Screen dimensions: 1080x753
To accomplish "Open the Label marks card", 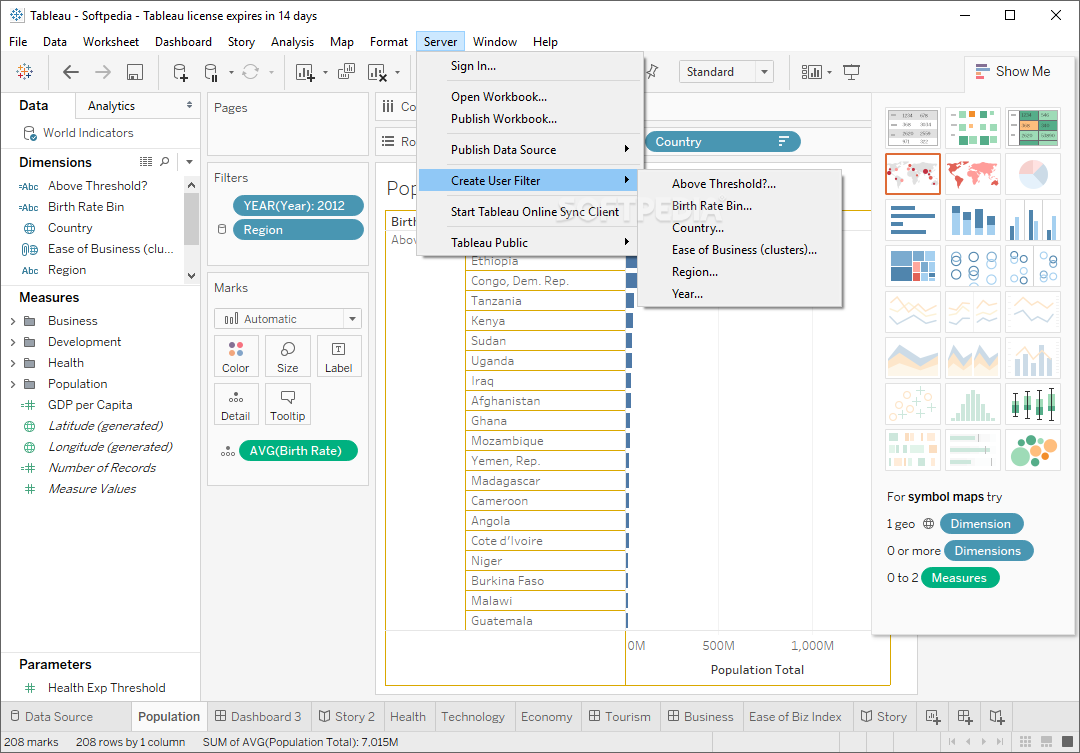I will coord(338,356).
